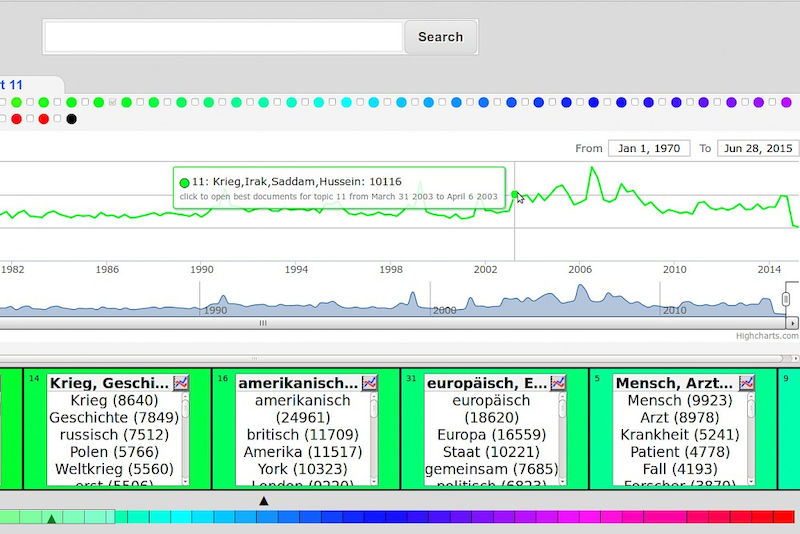This screenshot has height=534, width=800.
Task: Open the To date field Jun 28, 2015
Action: tap(757, 148)
